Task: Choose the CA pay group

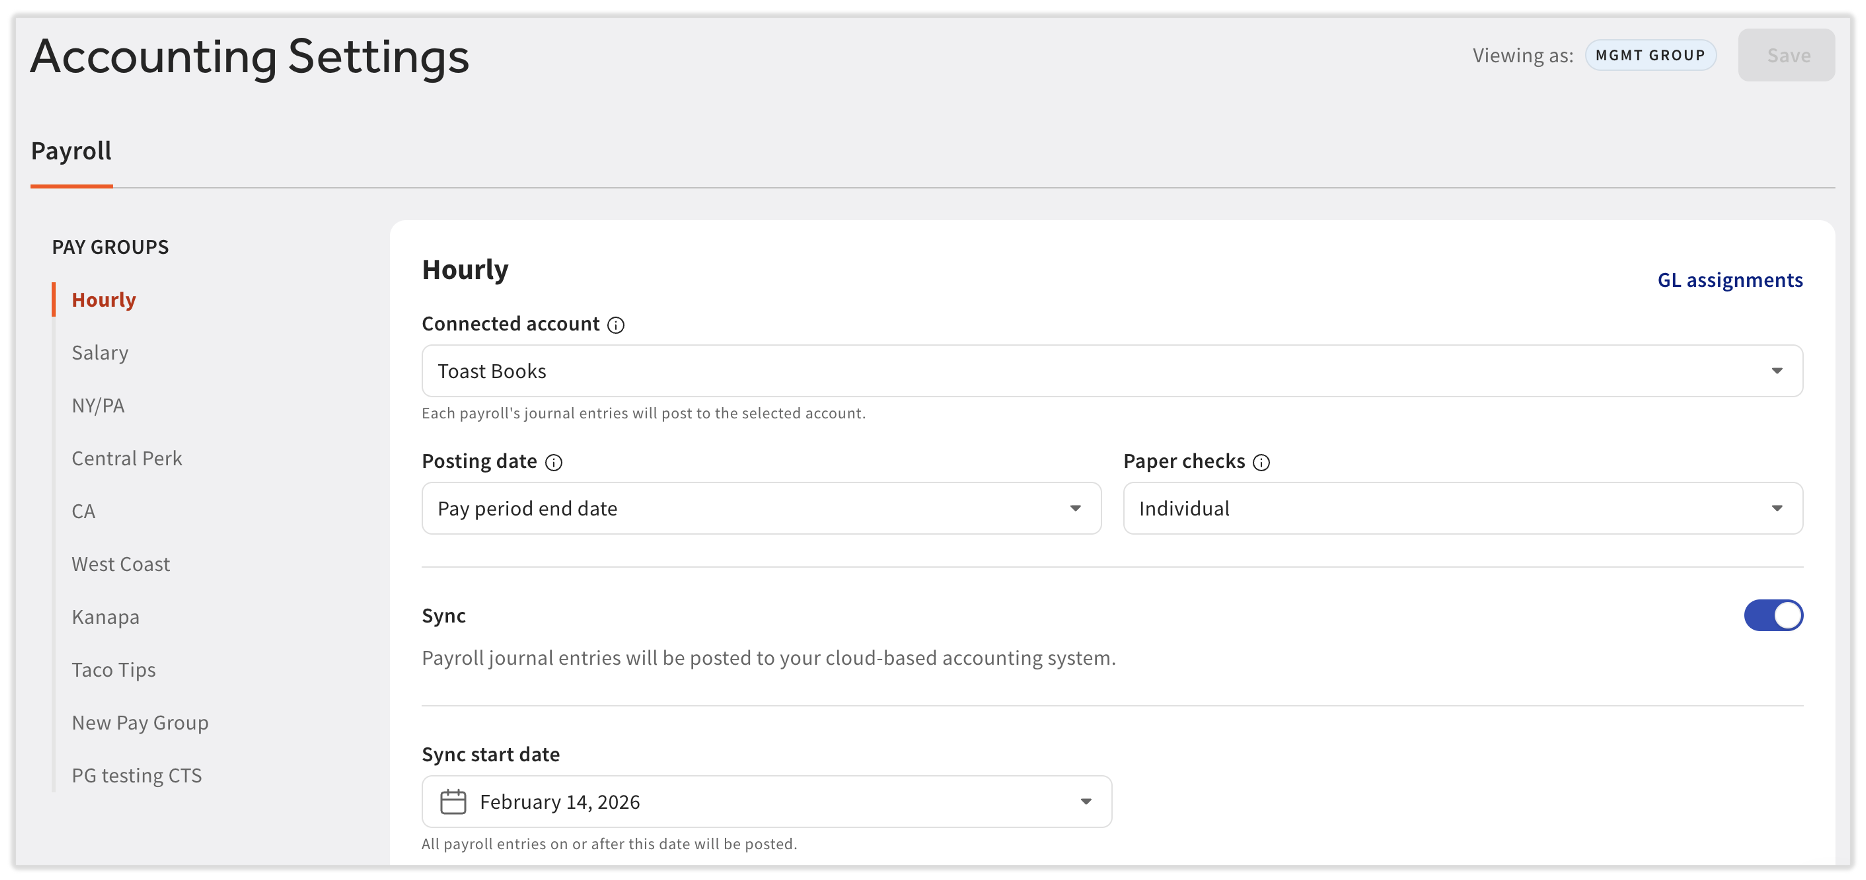Action: pos(84,512)
